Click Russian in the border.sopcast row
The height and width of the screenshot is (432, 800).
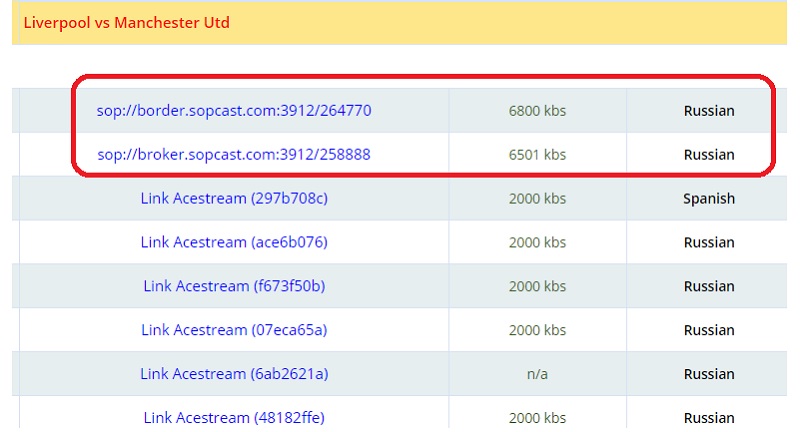click(x=709, y=111)
